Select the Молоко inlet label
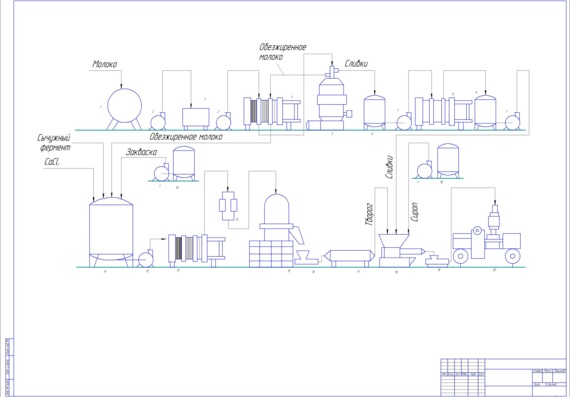Viewport: 570px width, 397px height. tap(104, 64)
